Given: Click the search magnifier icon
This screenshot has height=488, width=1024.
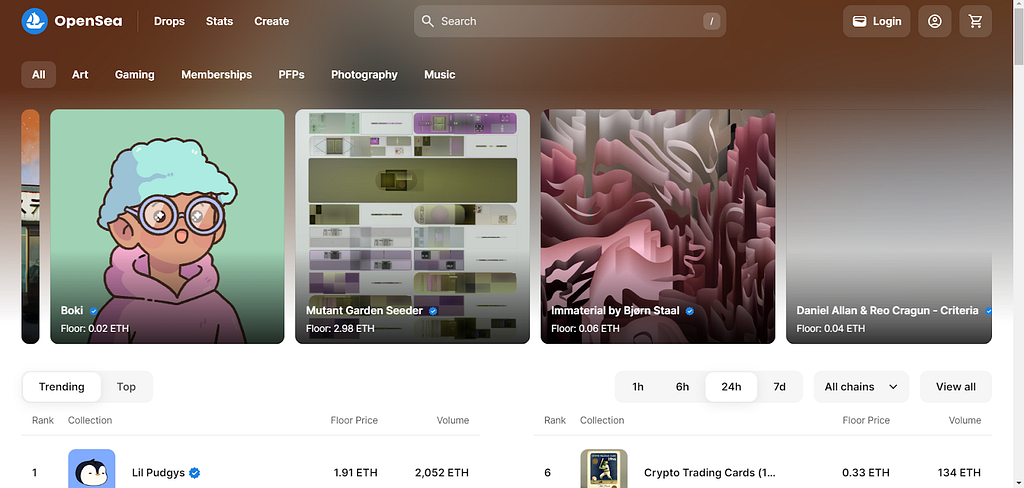Looking at the screenshot, I should coord(428,21).
